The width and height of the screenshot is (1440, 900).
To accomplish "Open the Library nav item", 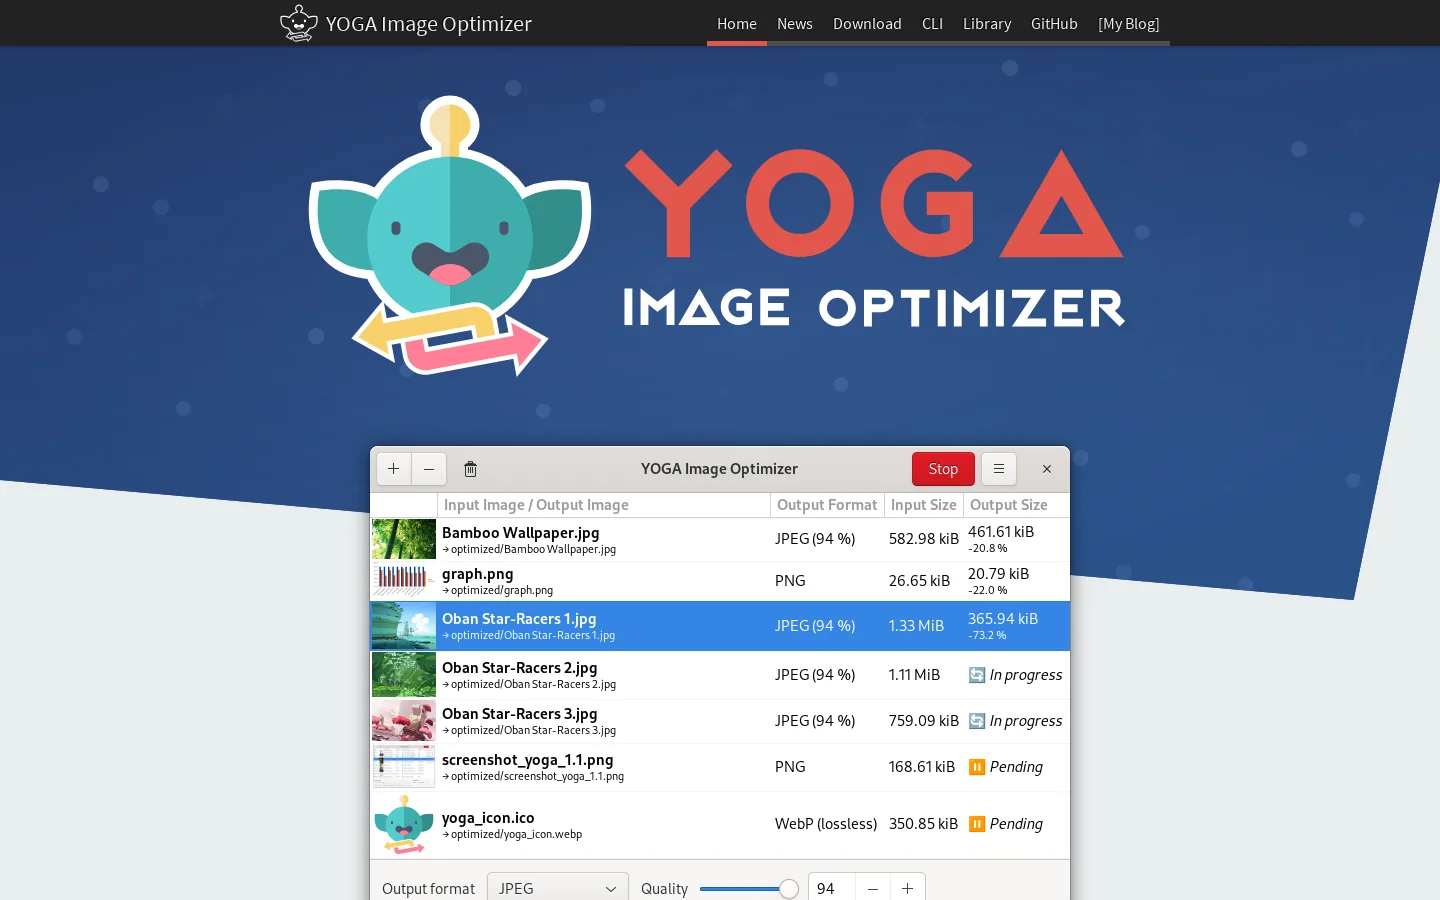I will (x=987, y=24).
